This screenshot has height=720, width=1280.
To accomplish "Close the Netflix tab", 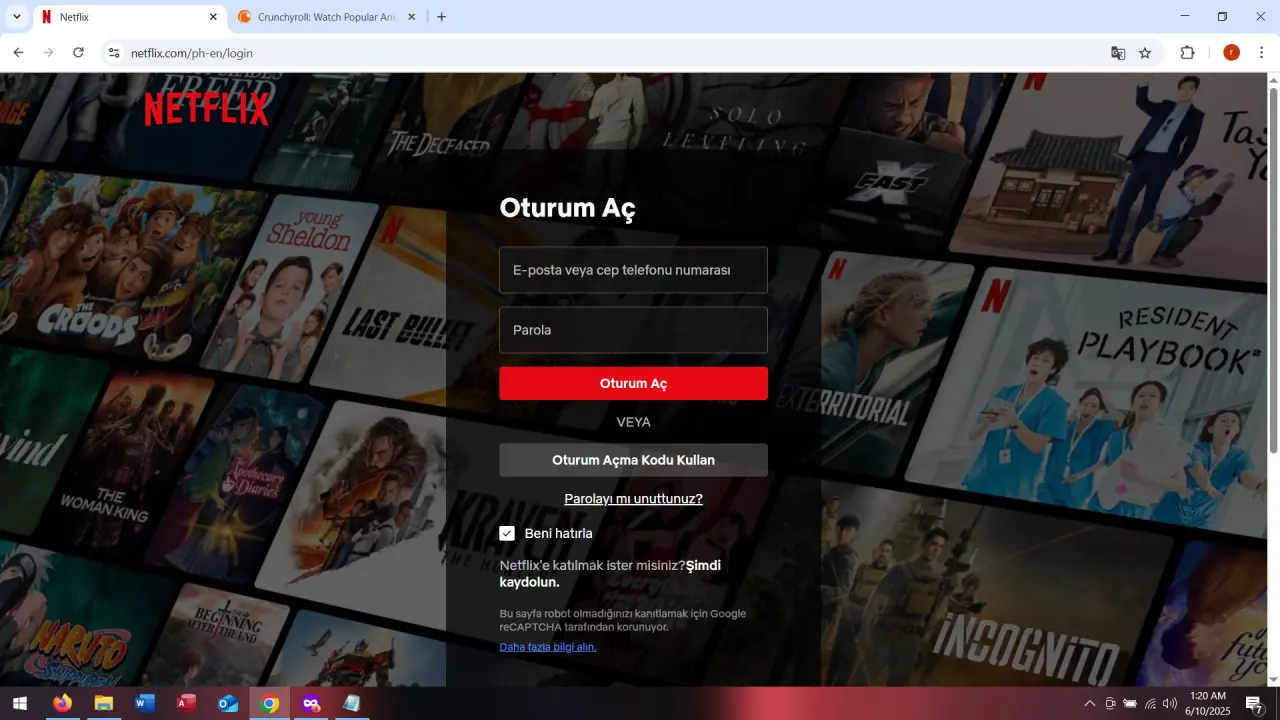I will point(213,17).
